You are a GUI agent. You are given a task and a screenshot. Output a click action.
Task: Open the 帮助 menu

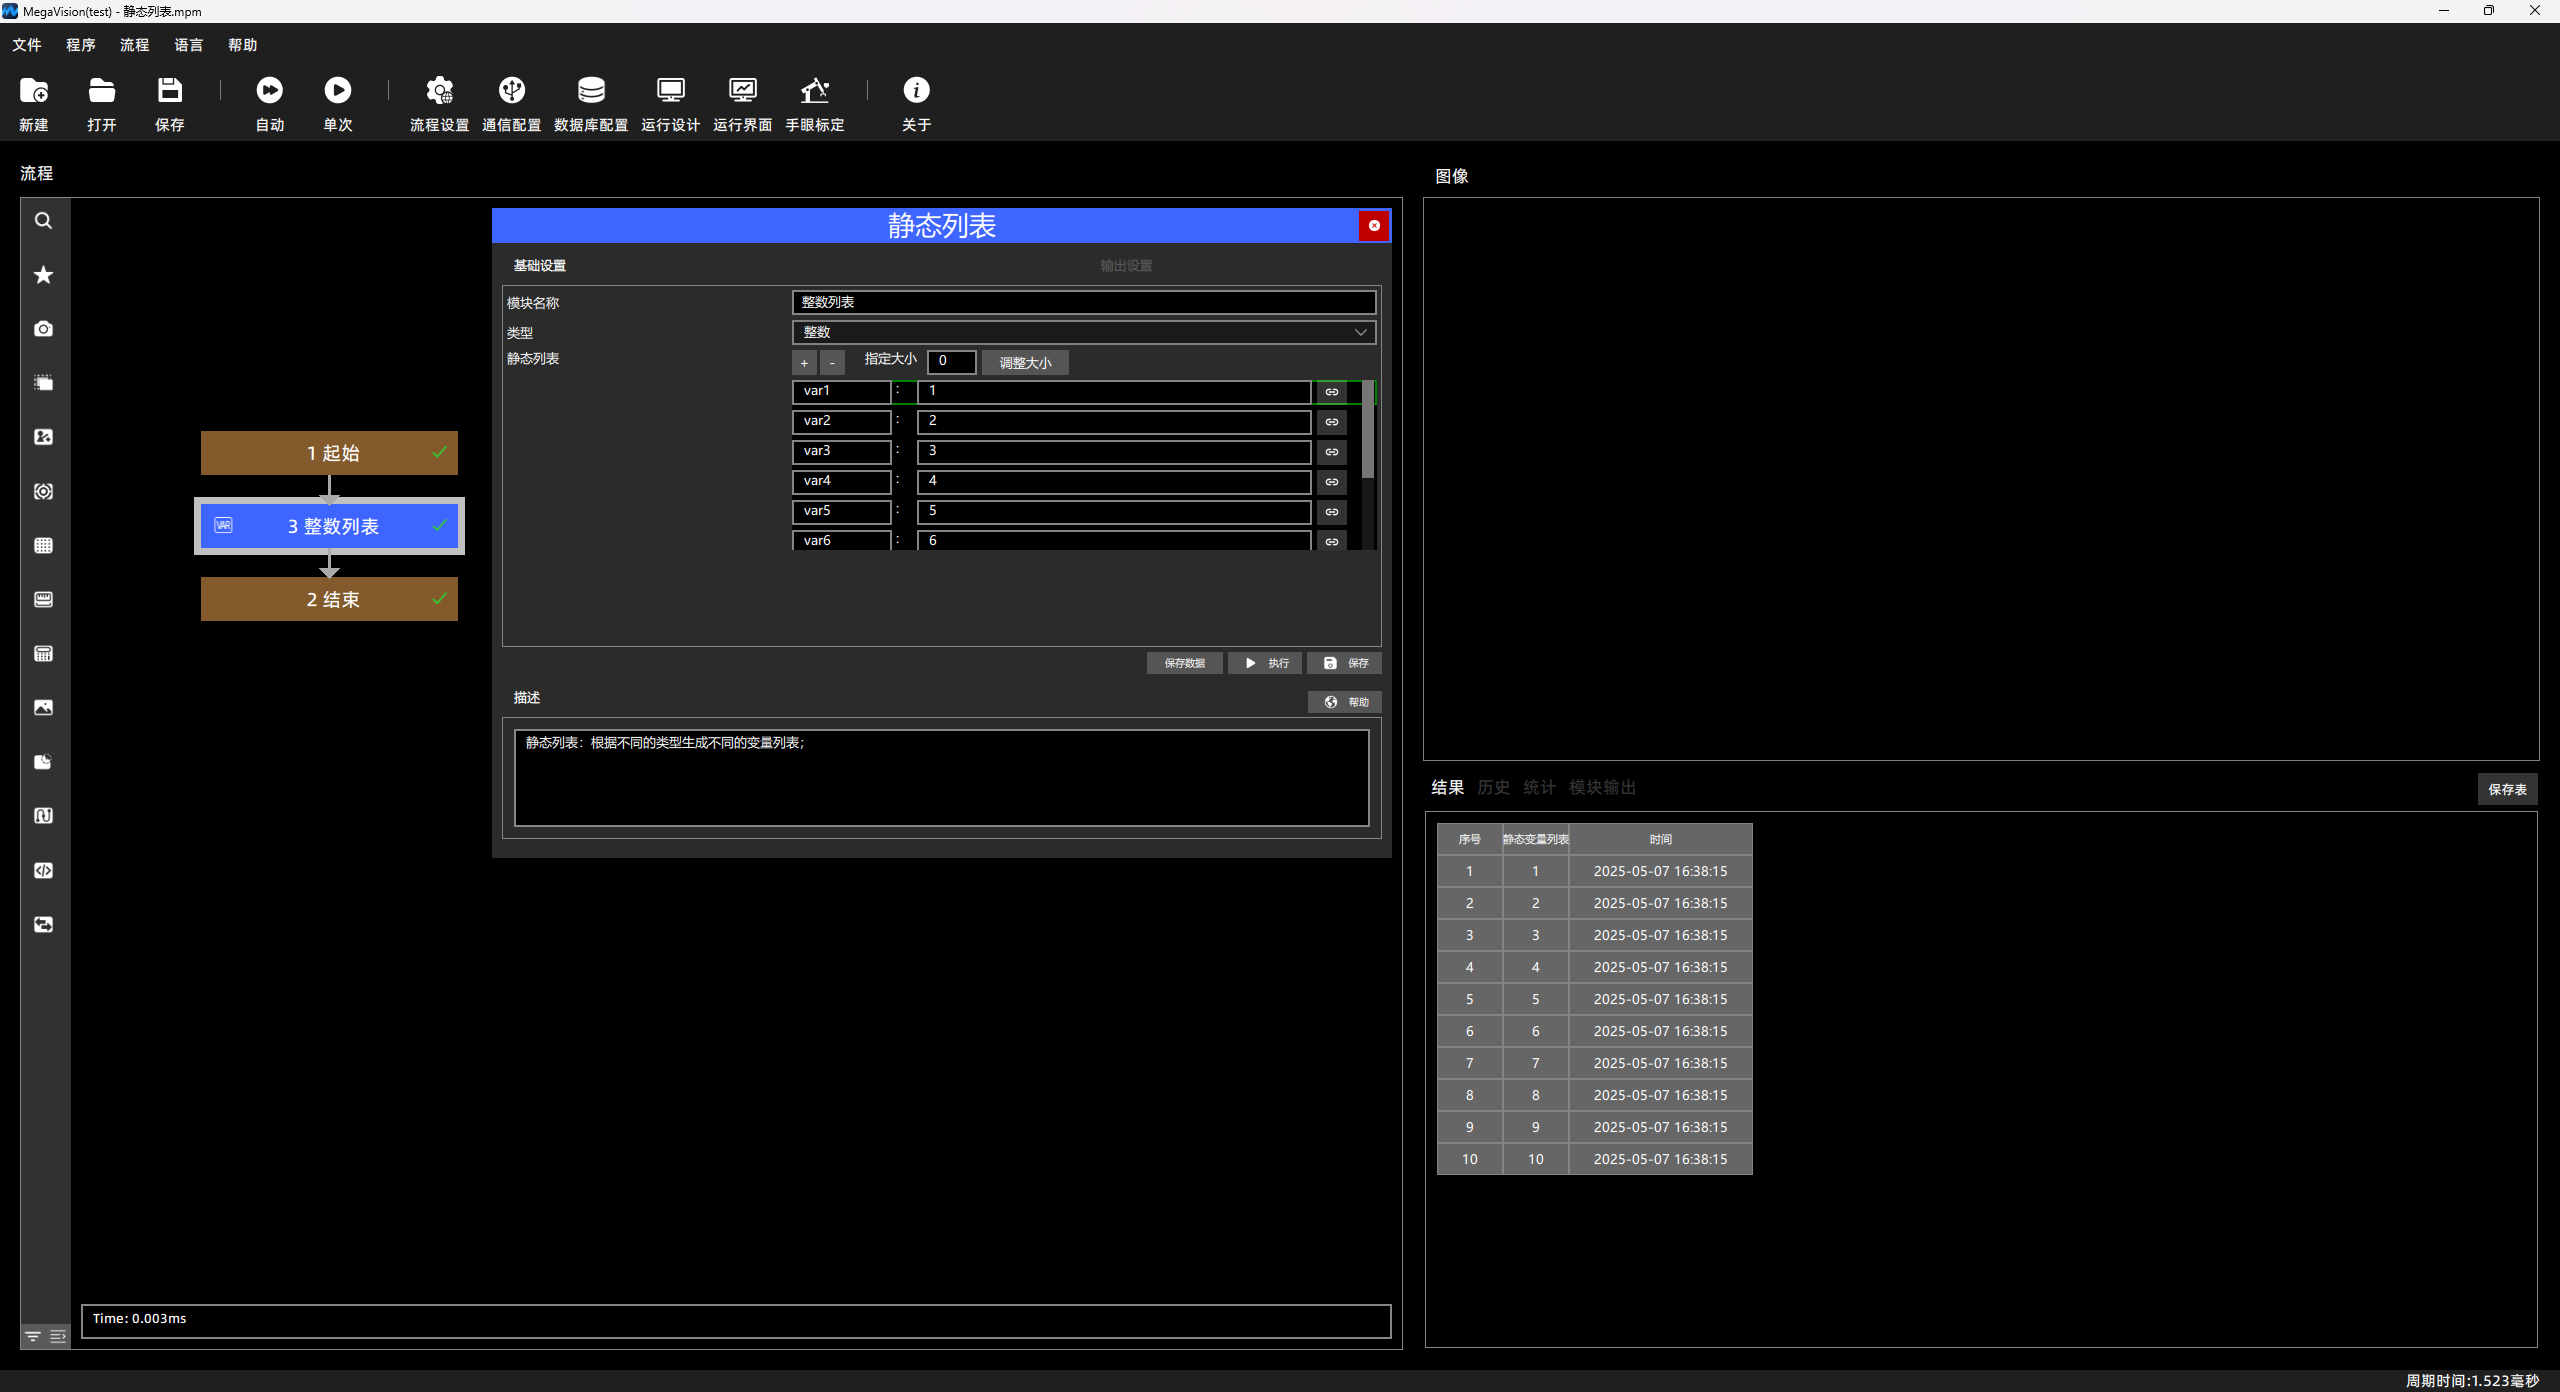click(243, 45)
